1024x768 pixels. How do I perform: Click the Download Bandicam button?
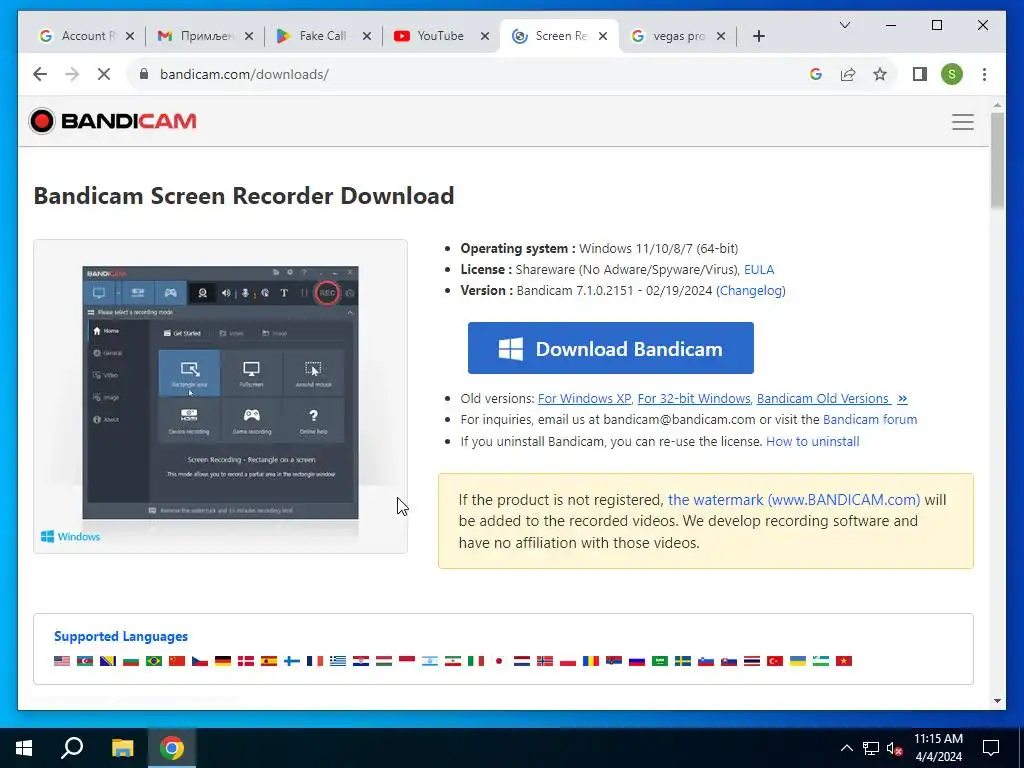611,348
